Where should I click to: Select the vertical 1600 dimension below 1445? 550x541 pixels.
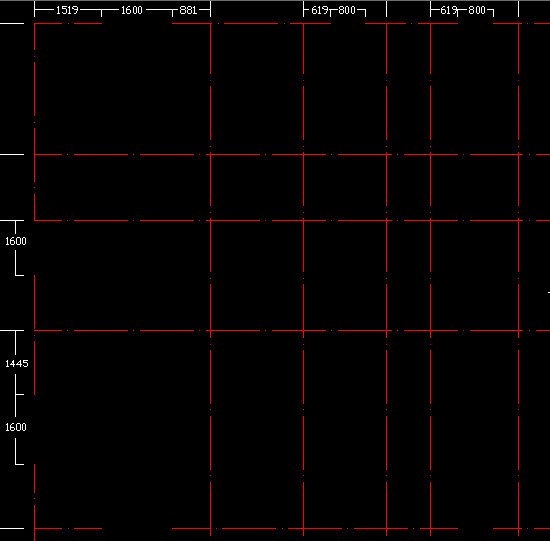click(16, 427)
